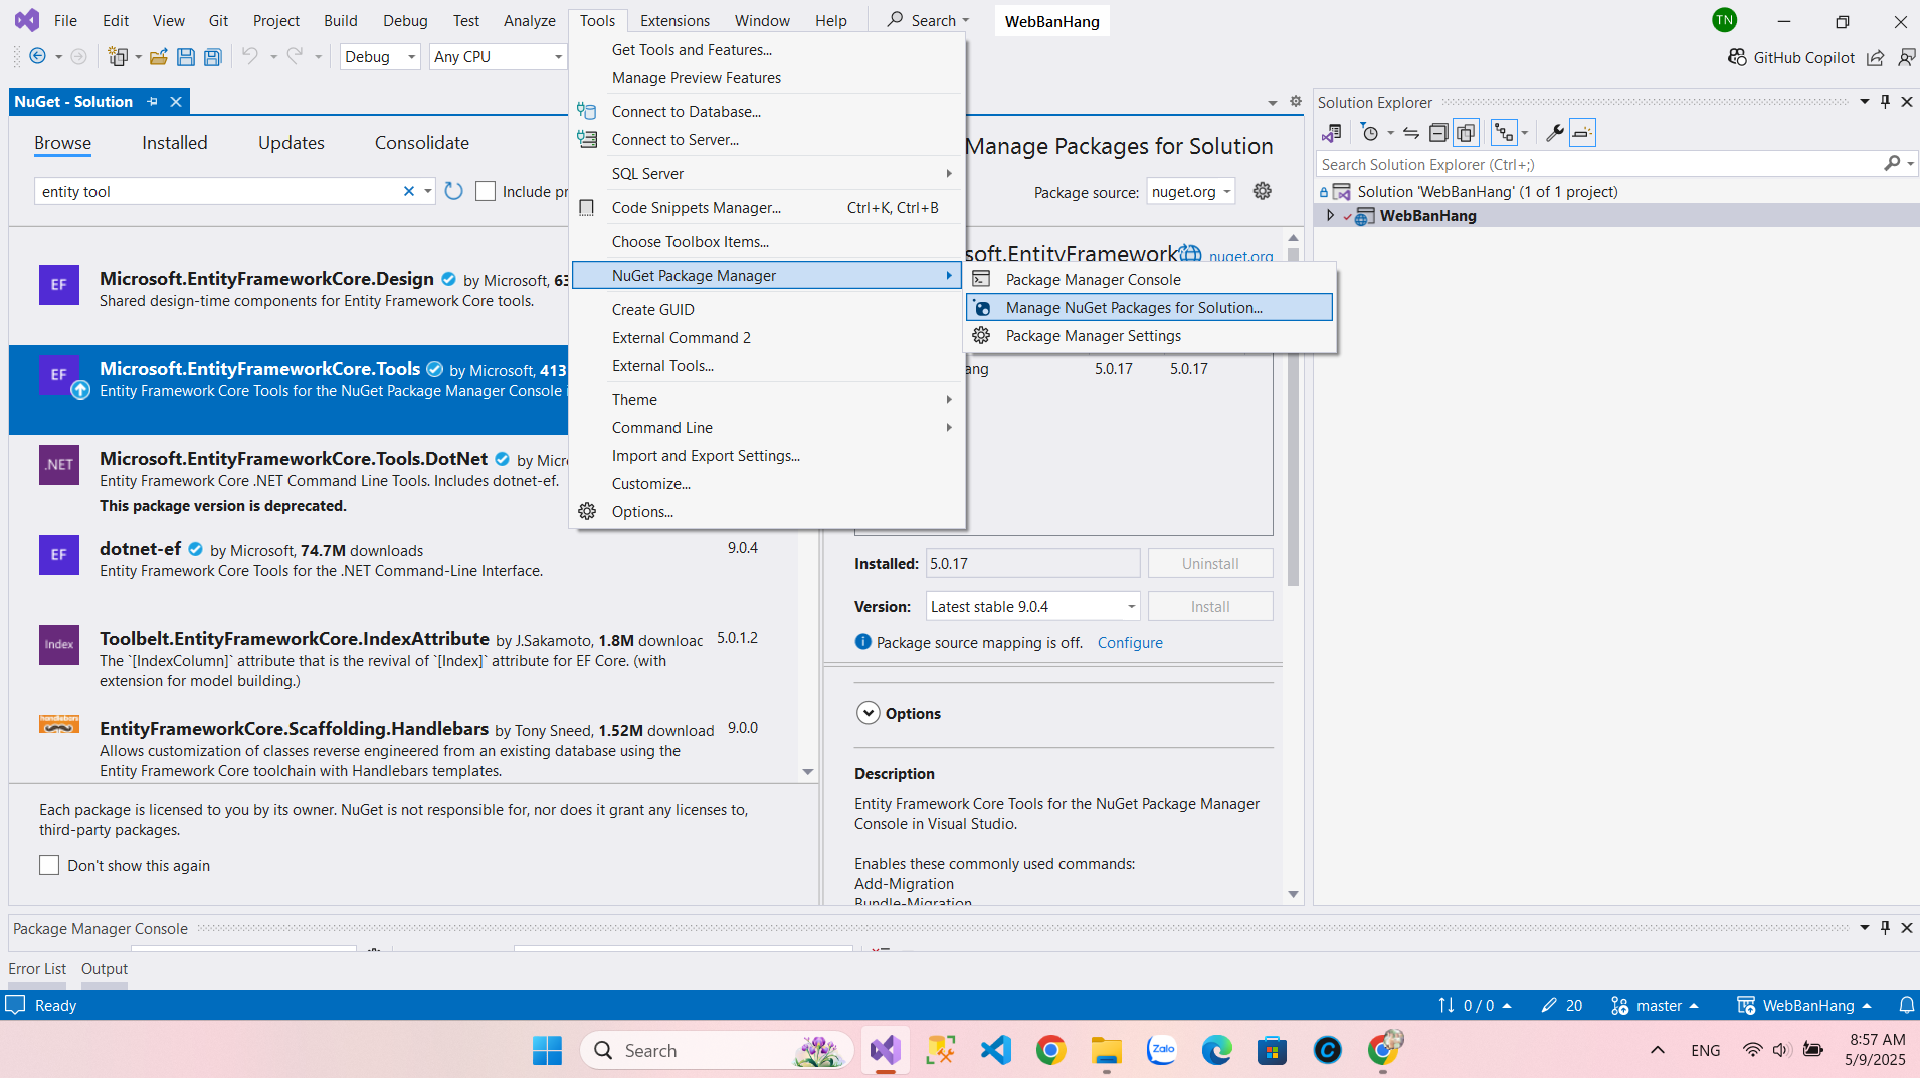Image resolution: width=1920 pixels, height=1078 pixels.
Task: Expand the WebBanHang project node
Action: [1330, 215]
